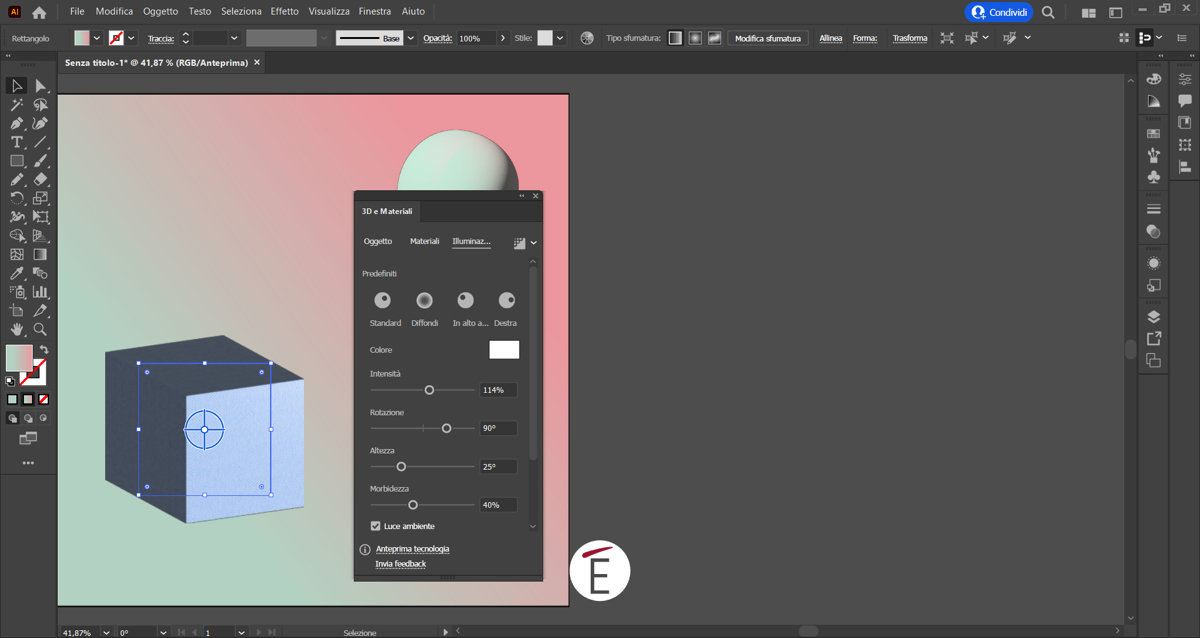Disable the Luce ambiente checkbox
This screenshot has height=638, width=1200.
pyautogui.click(x=376, y=526)
